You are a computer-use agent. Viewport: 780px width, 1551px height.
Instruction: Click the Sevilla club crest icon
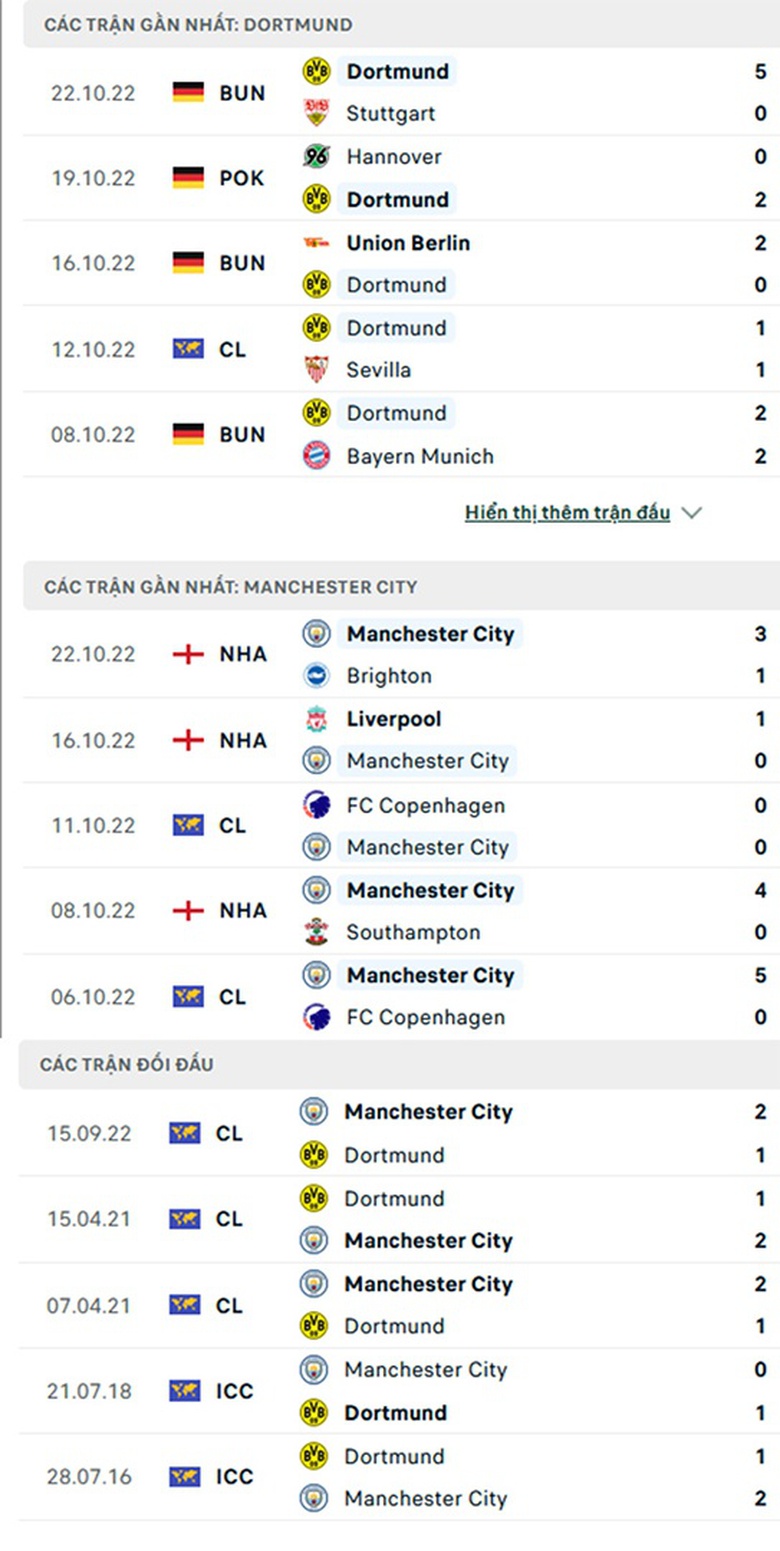click(x=316, y=370)
